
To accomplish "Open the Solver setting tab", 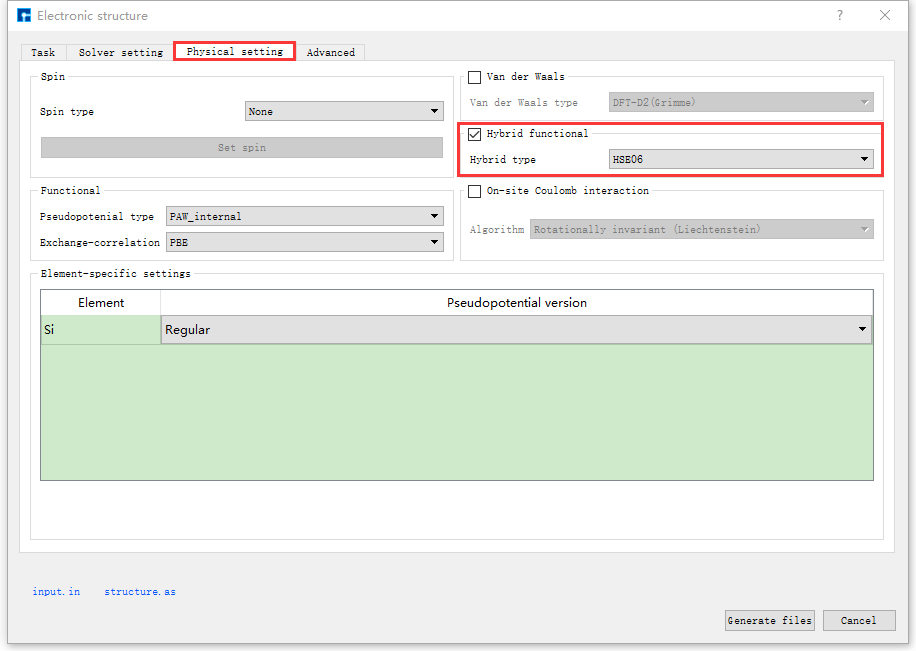I will 120,52.
